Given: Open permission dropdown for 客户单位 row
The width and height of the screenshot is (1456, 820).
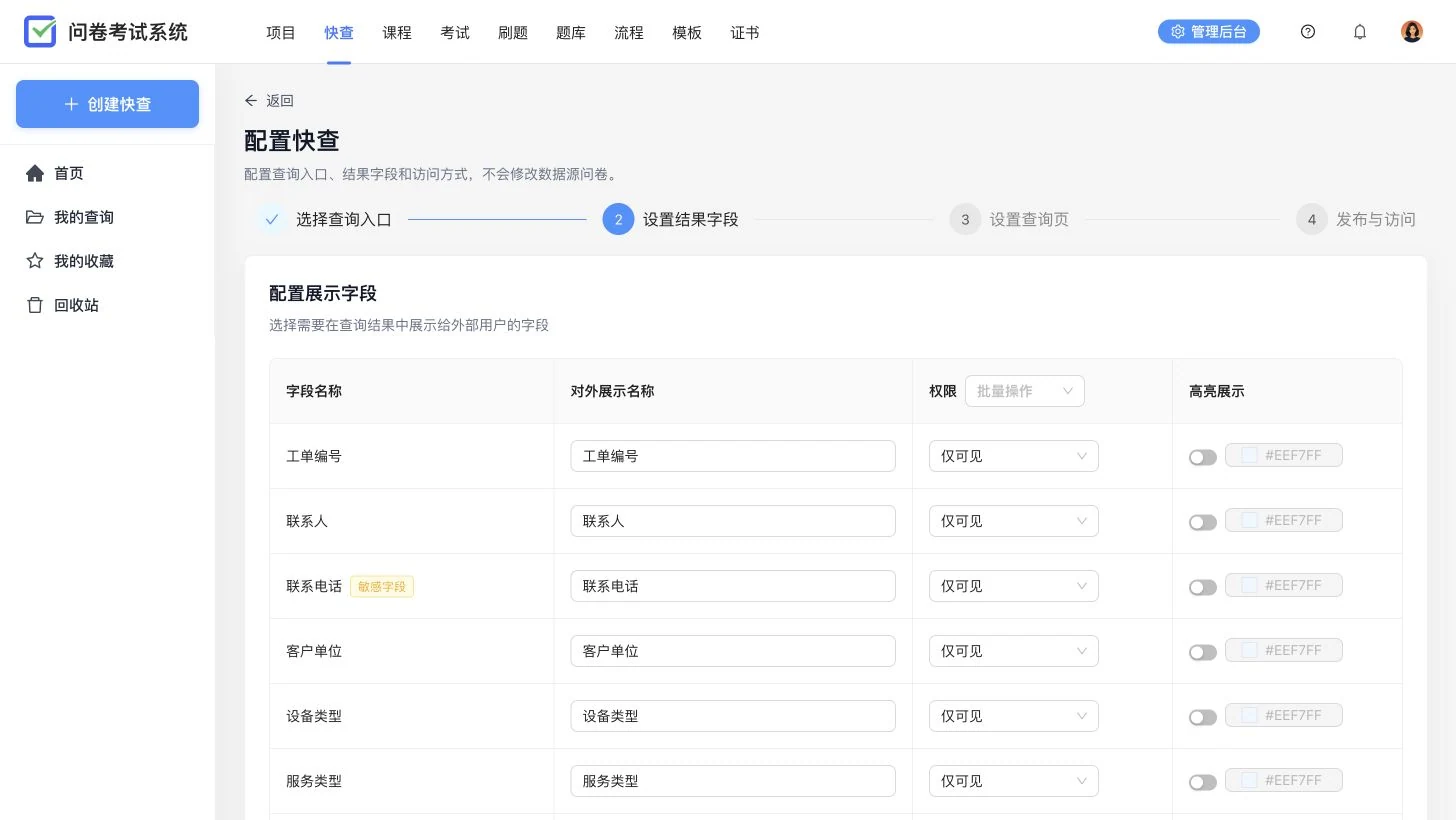Looking at the screenshot, I should [1014, 651].
